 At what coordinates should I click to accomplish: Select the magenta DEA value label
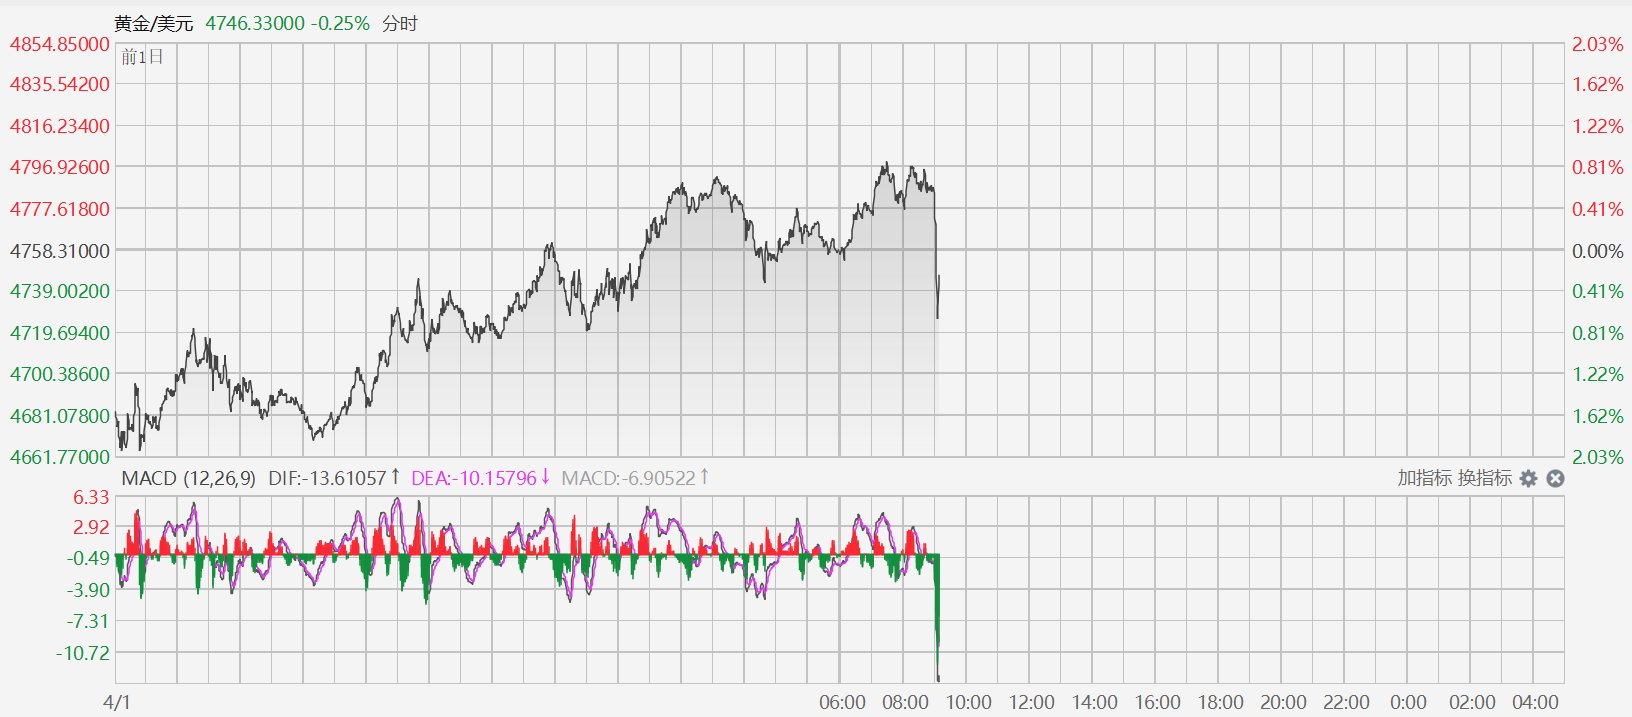(481, 478)
